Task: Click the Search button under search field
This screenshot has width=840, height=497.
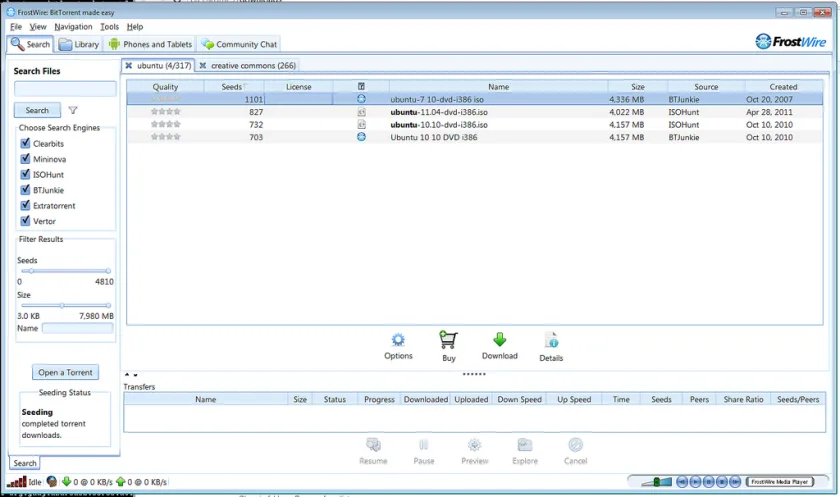Action: (37, 110)
